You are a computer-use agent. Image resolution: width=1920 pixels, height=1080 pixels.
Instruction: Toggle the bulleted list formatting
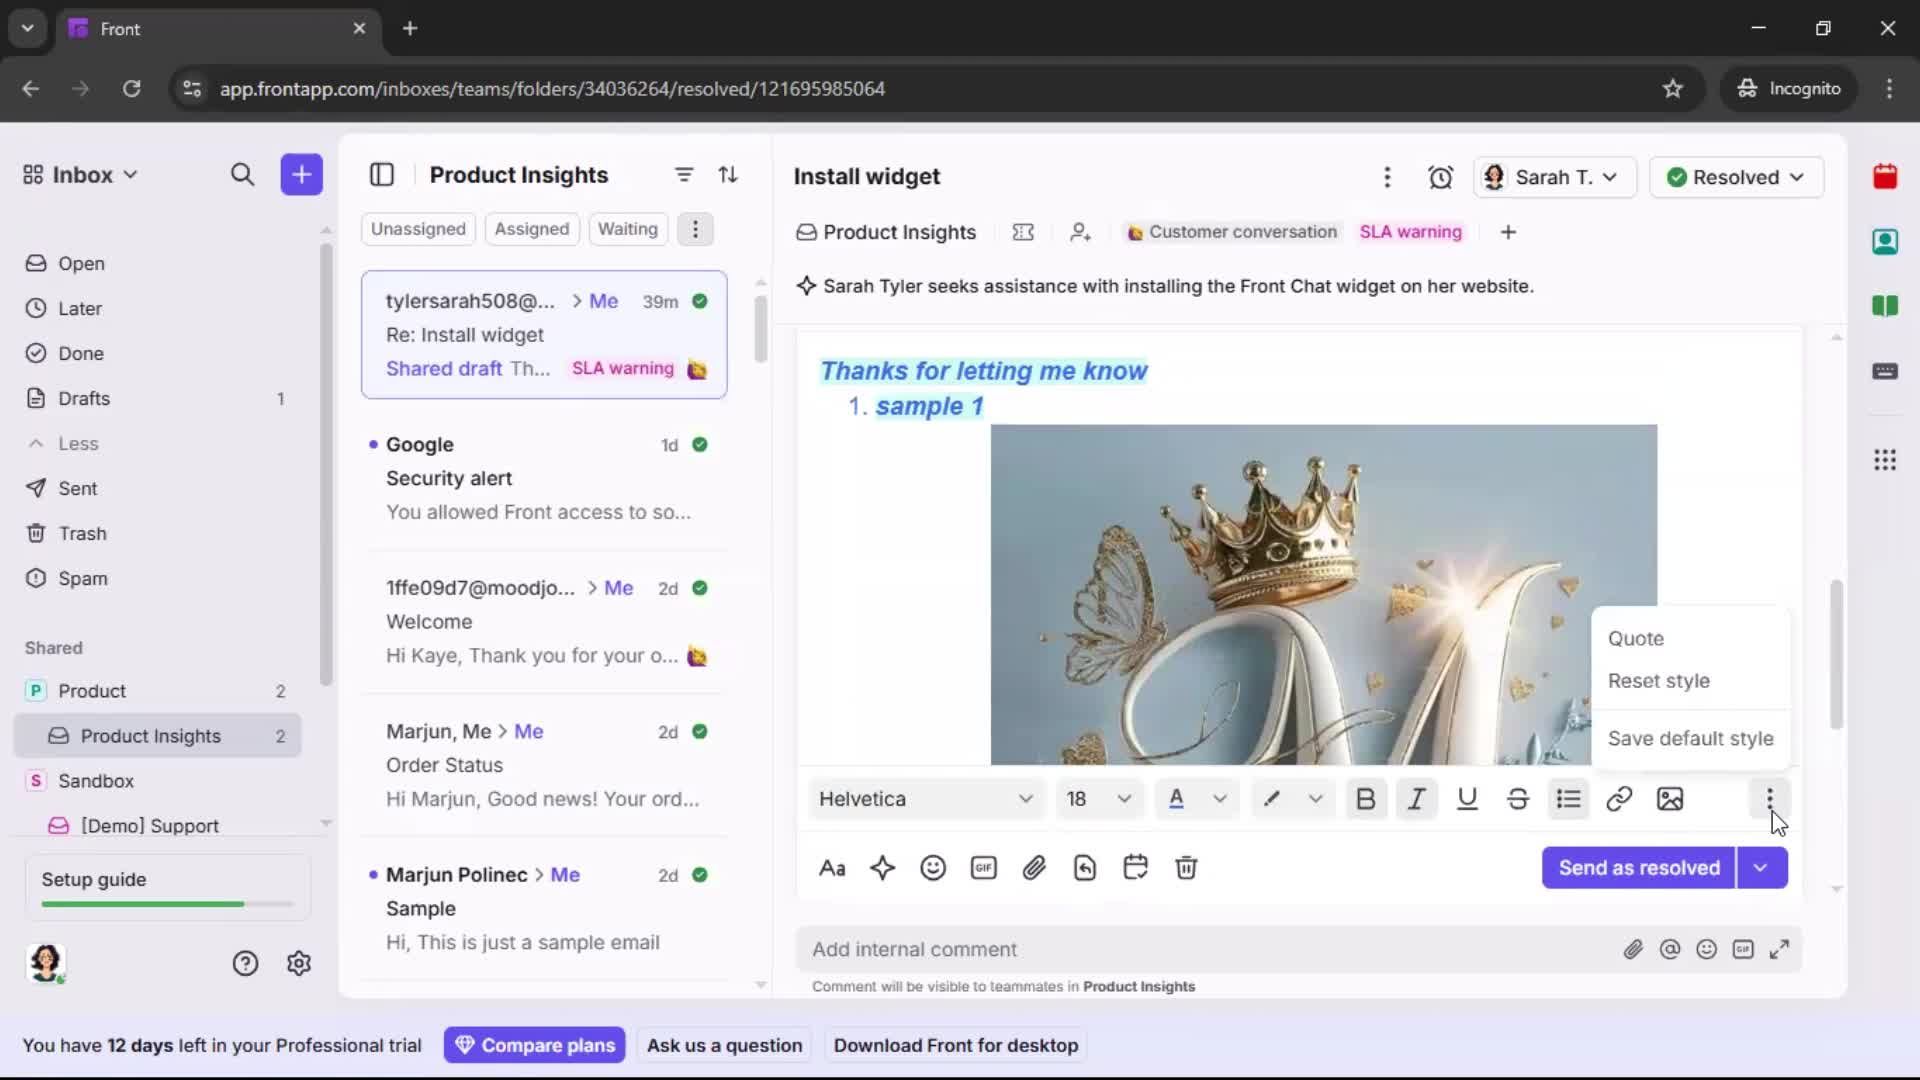(x=1568, y=799)
